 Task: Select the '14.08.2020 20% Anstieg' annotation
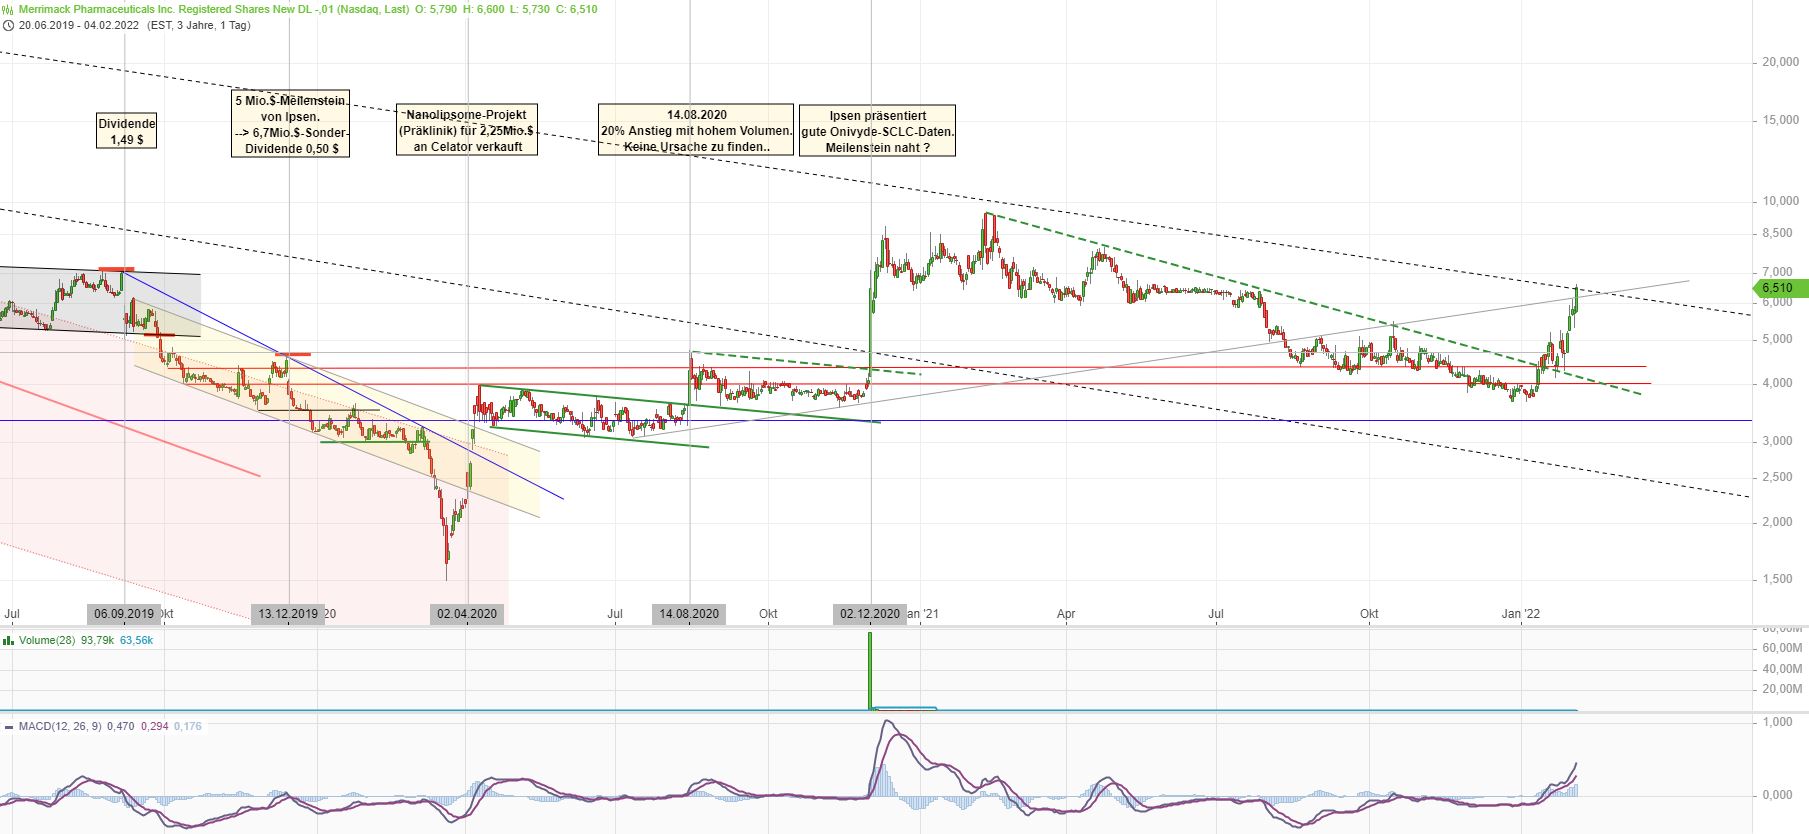[x=696, y=130]
